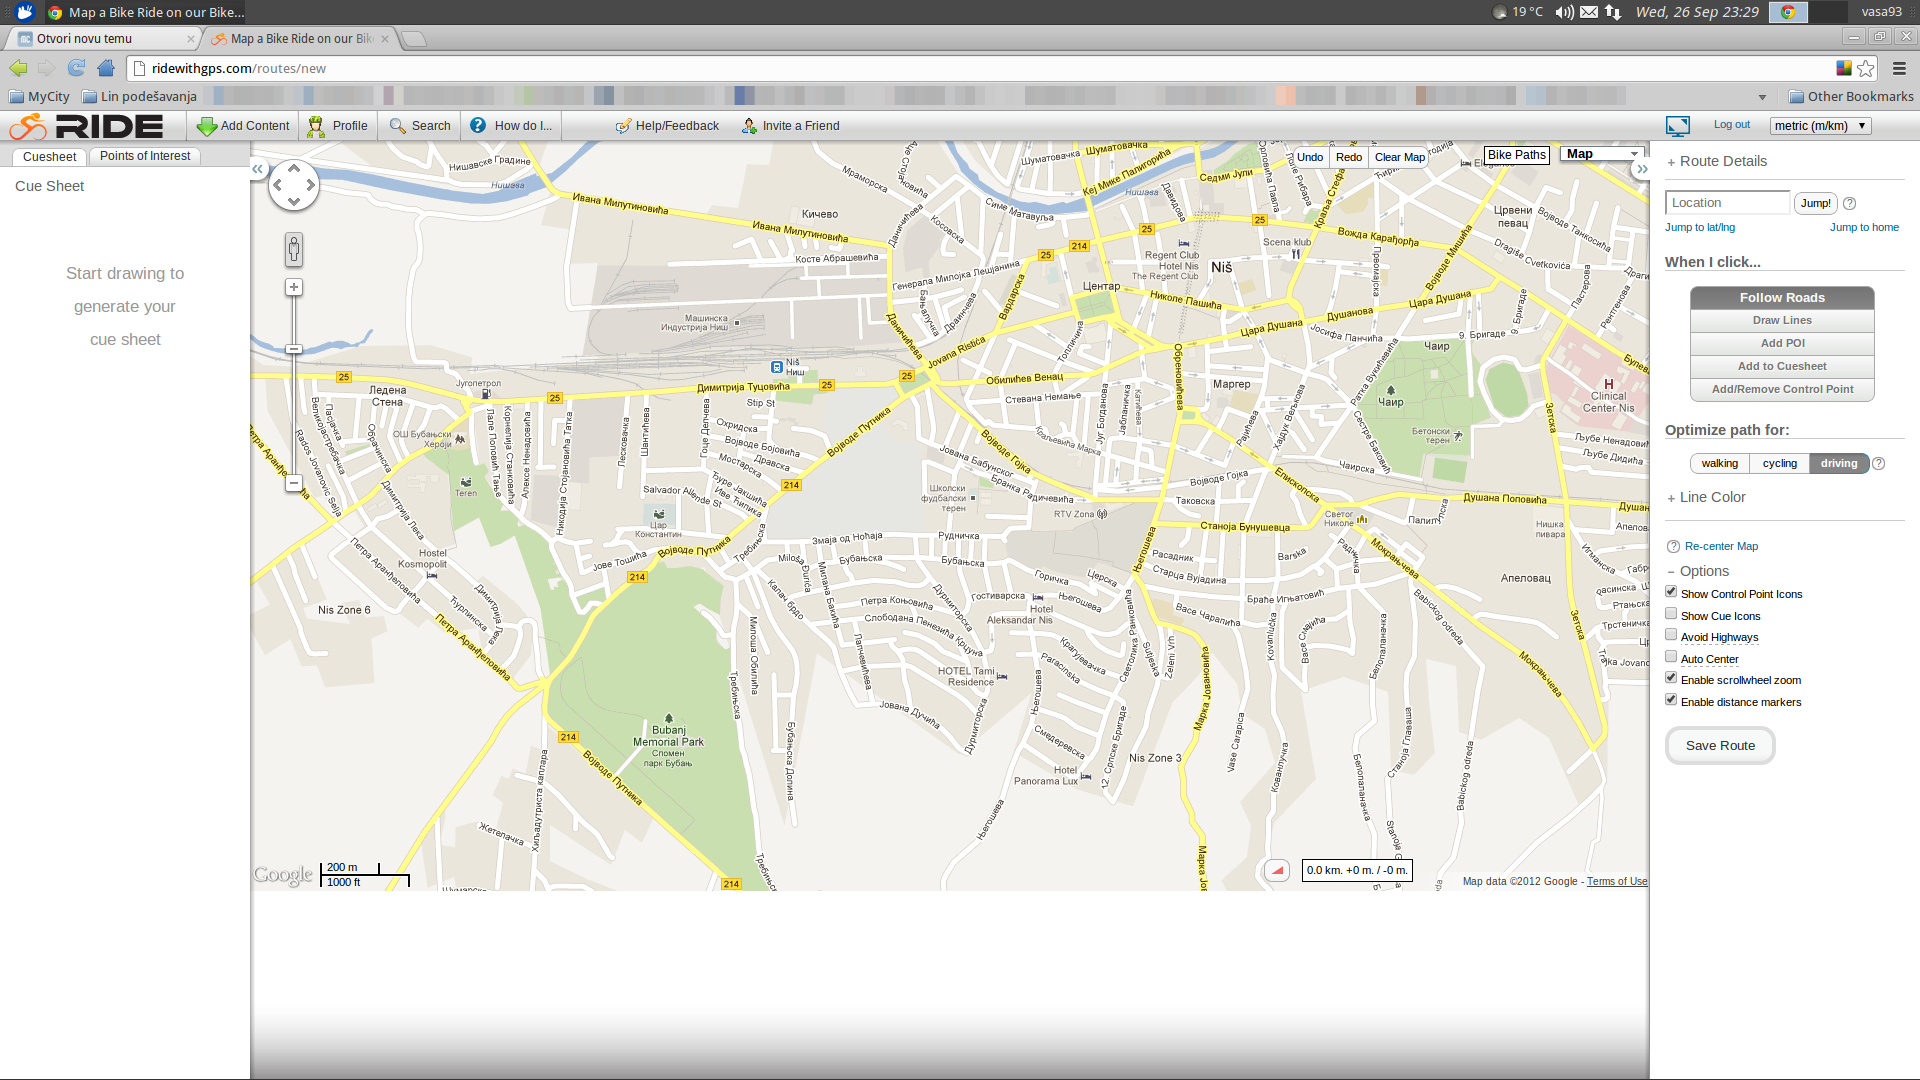Image resolution: width=1920 pixels, height=1080 pixels.
Task: Click the Jump to home link
Action: click(x=1863, y=227)
